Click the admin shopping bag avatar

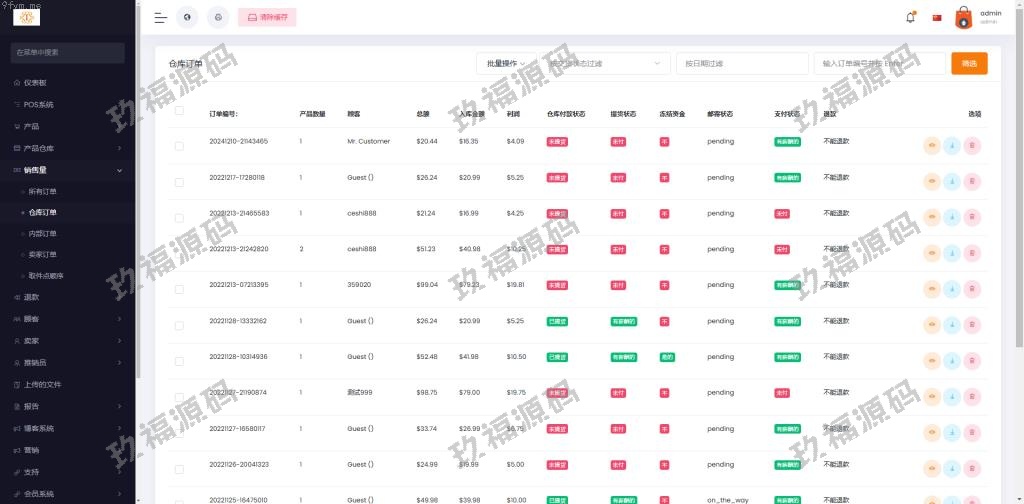coord(963,17)
